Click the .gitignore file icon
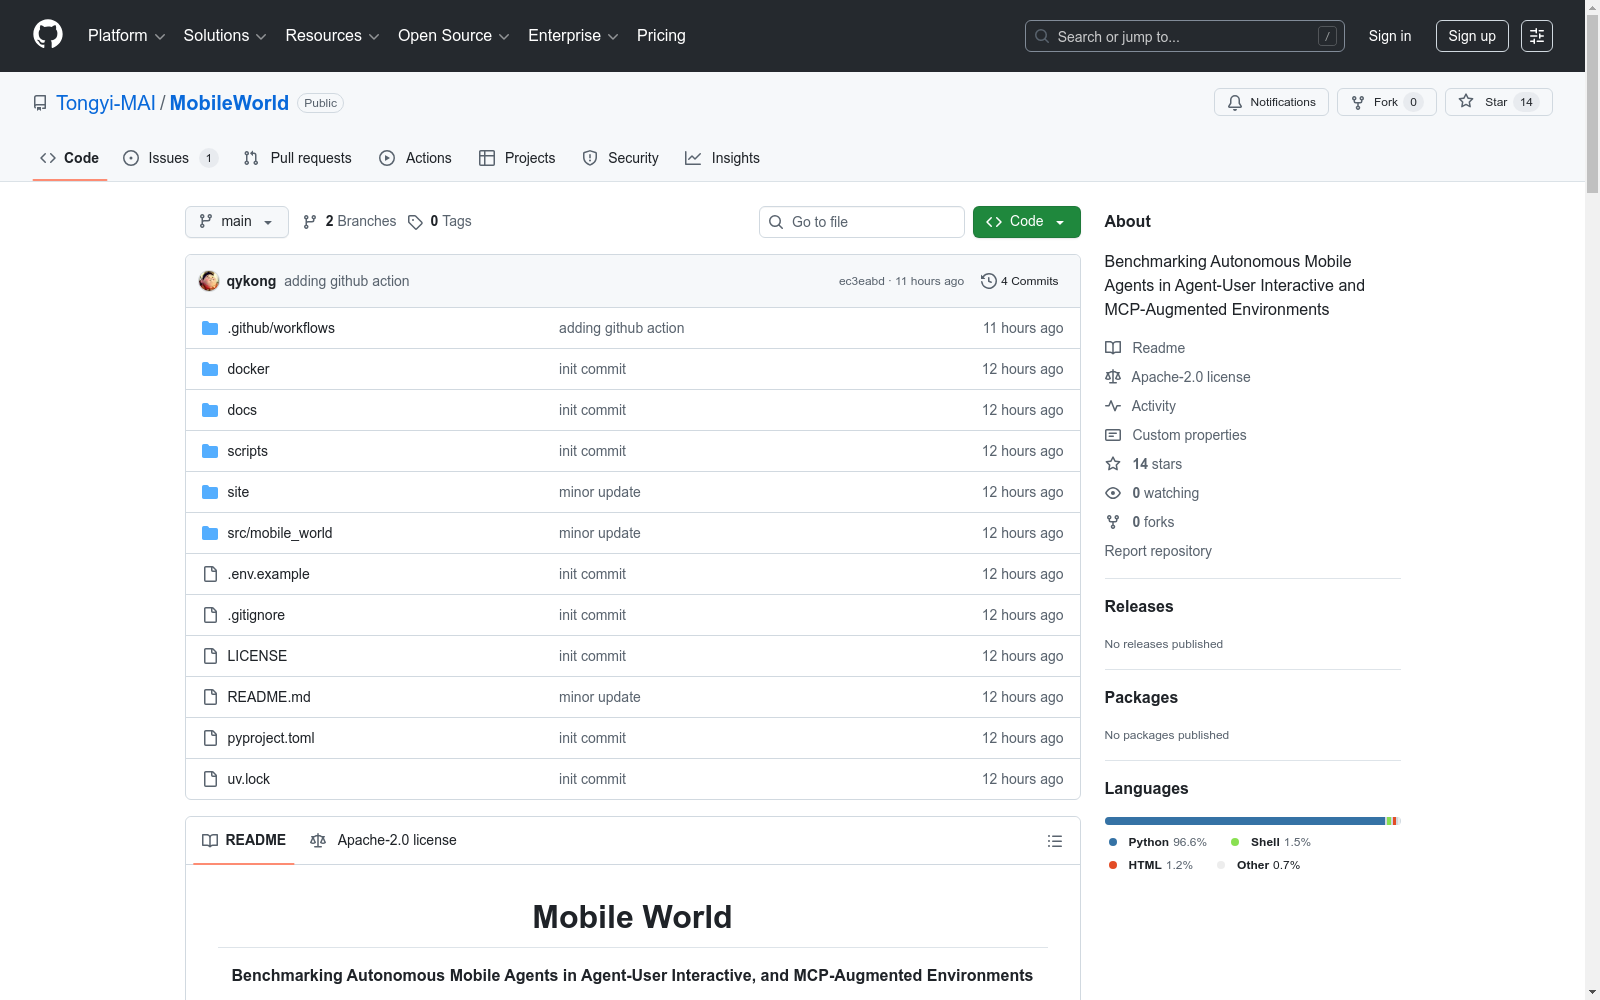 210,615
